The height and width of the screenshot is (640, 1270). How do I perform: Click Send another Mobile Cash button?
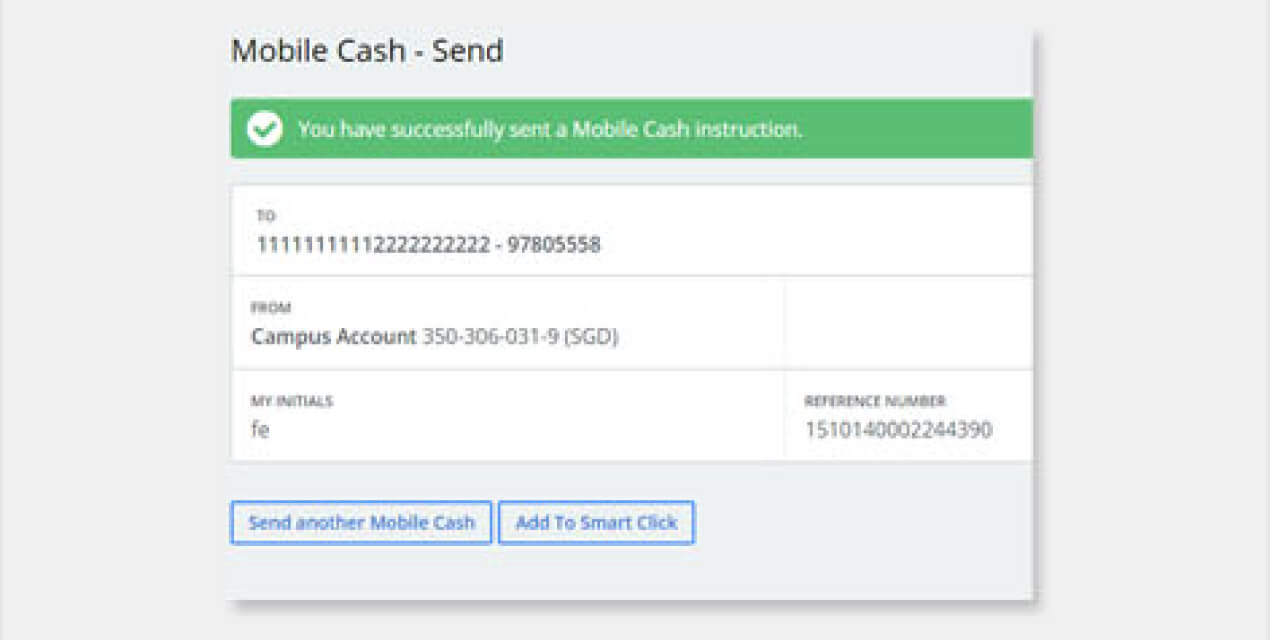click(x=361, y=522)
